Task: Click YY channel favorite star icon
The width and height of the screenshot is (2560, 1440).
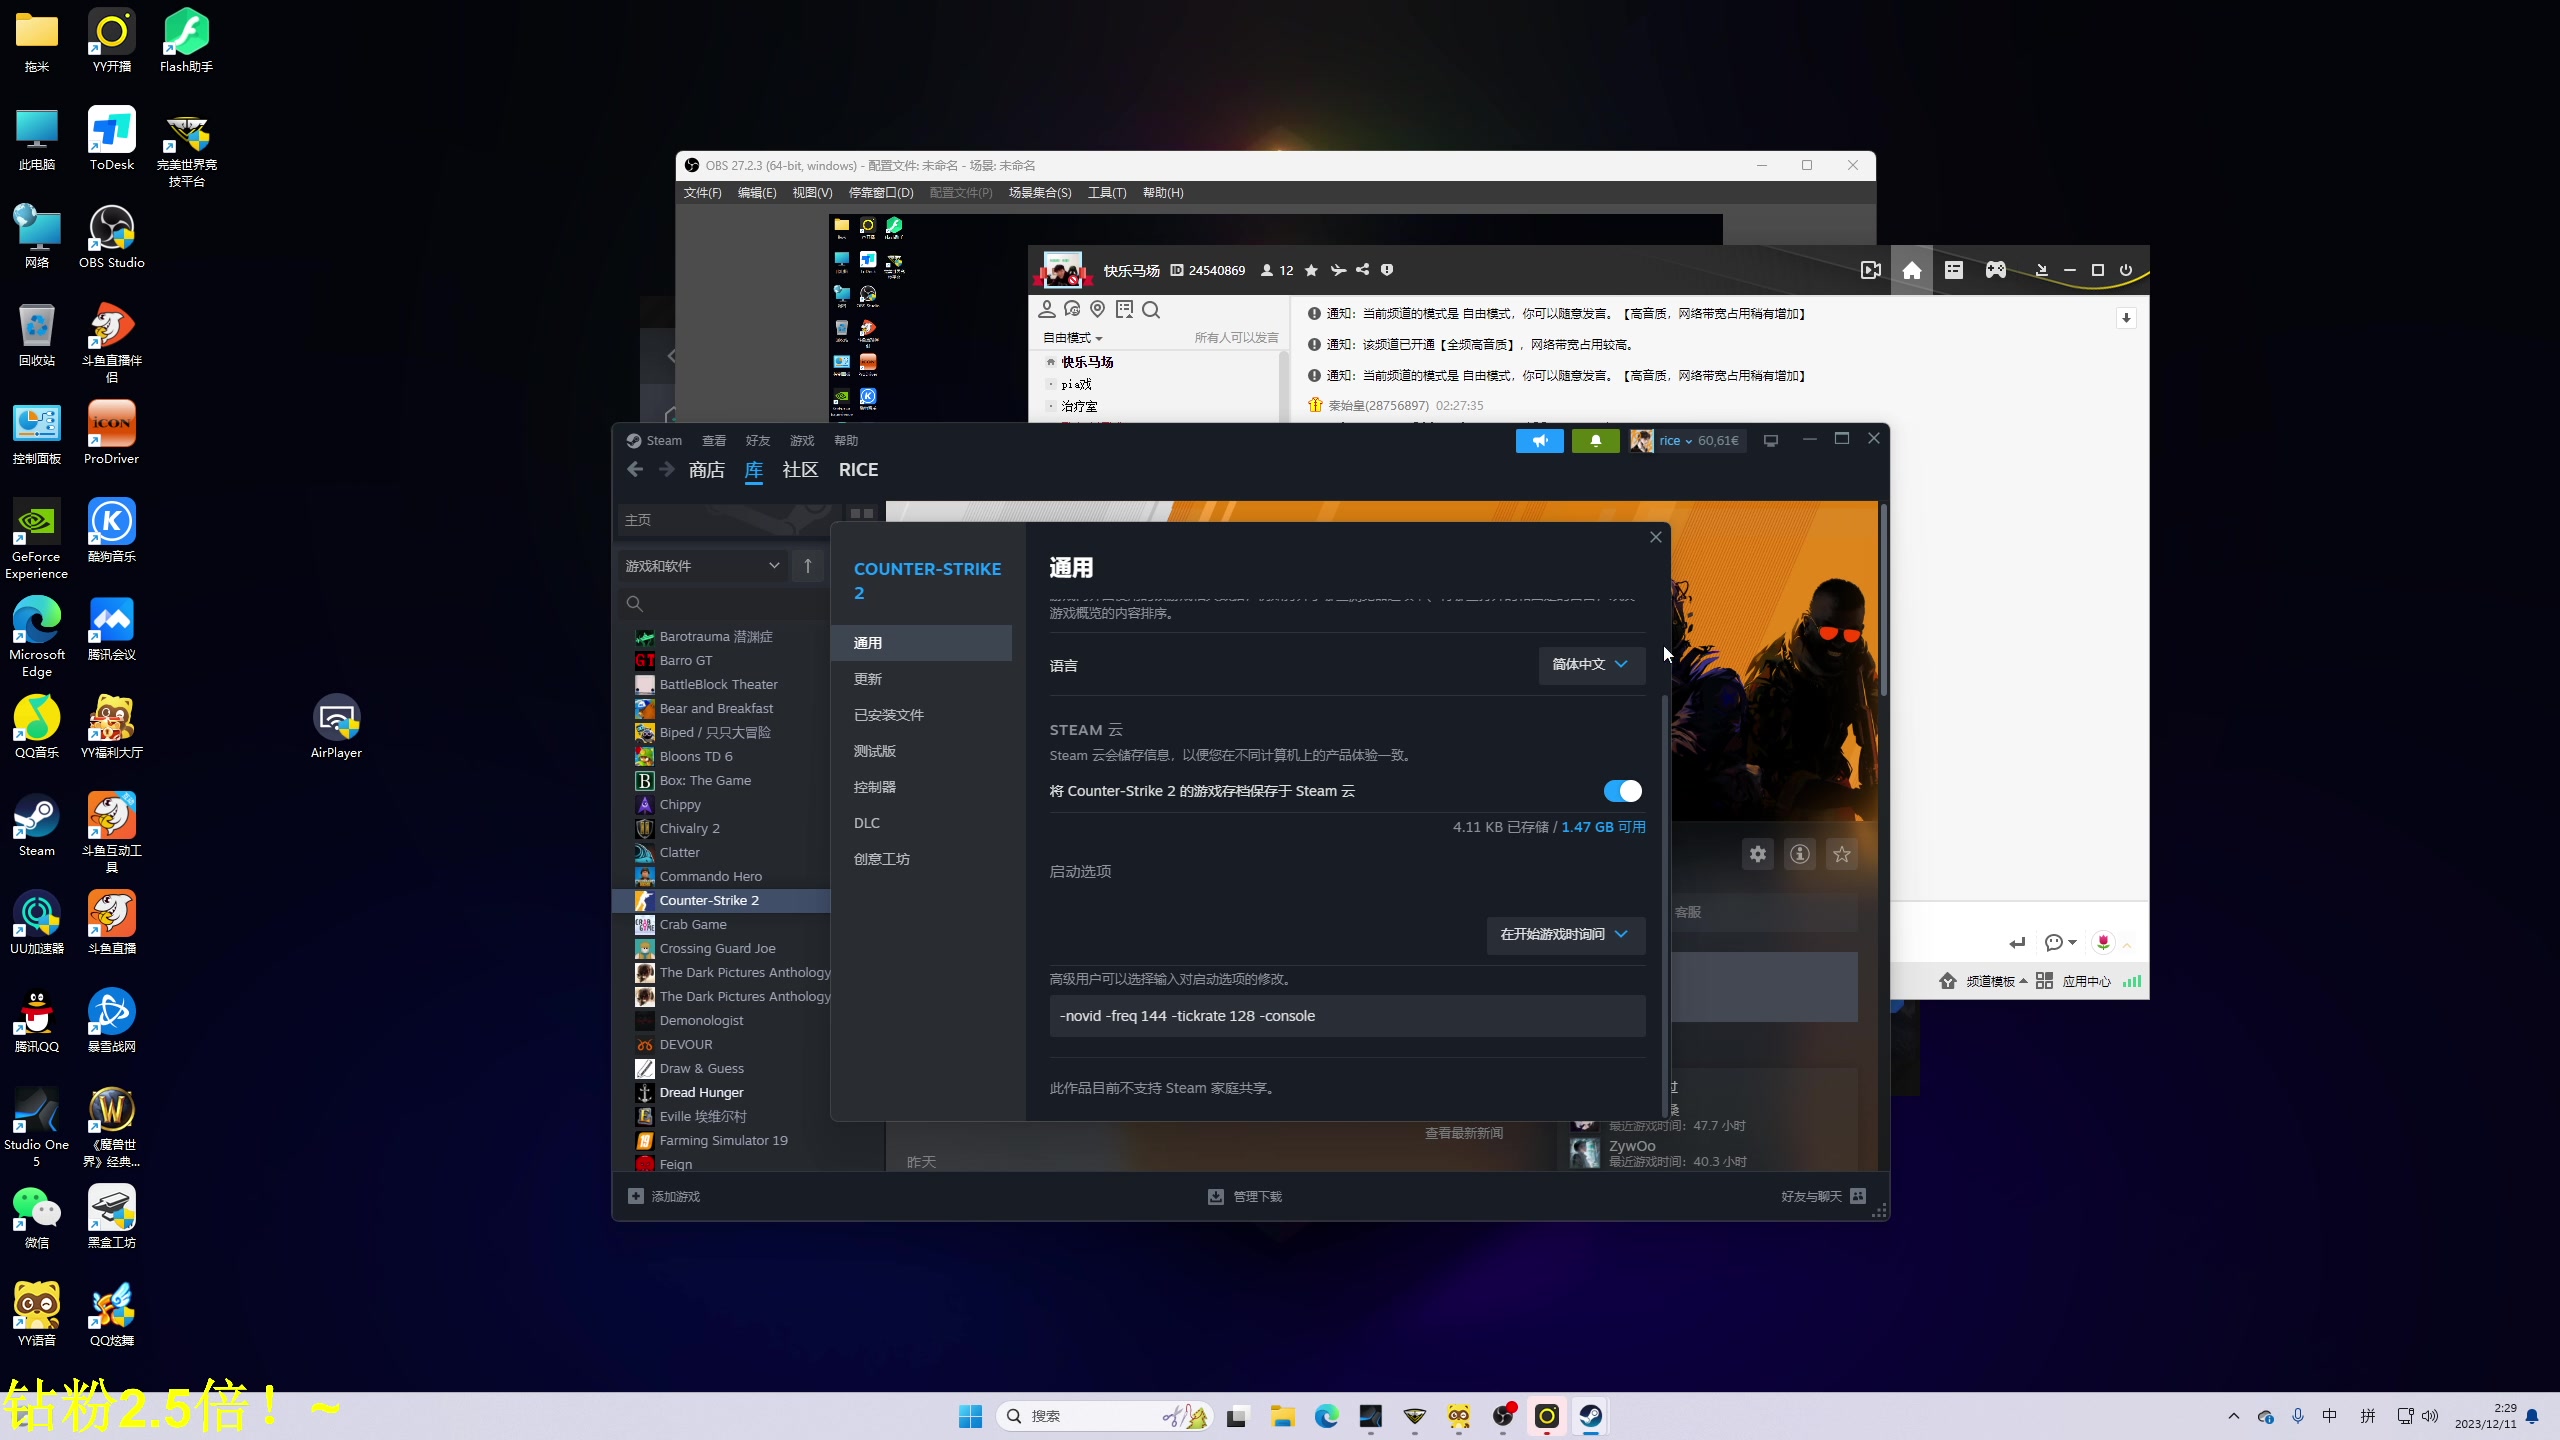Action: [x=1311, y=270]
